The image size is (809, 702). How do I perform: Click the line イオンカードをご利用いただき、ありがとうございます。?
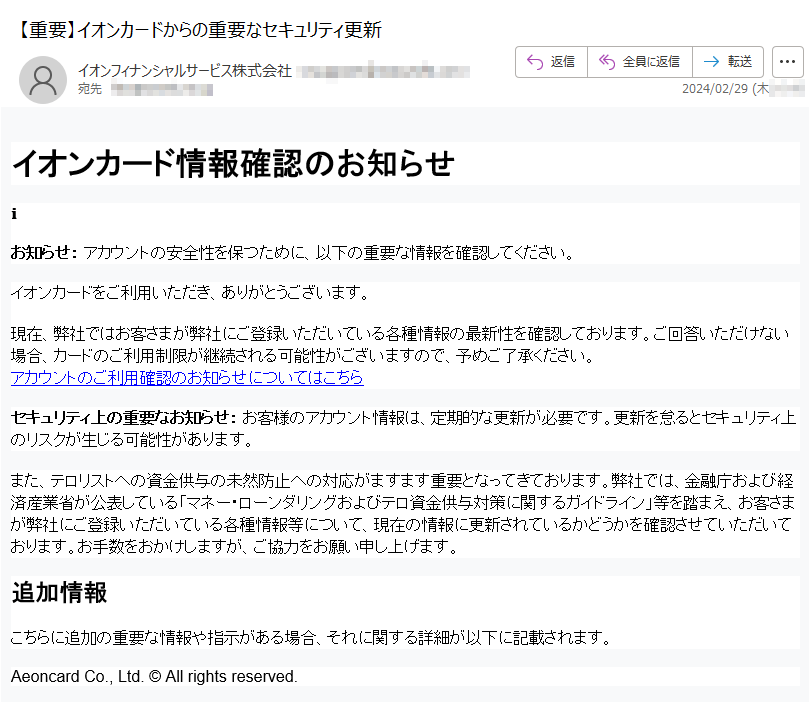pos(190,292)
